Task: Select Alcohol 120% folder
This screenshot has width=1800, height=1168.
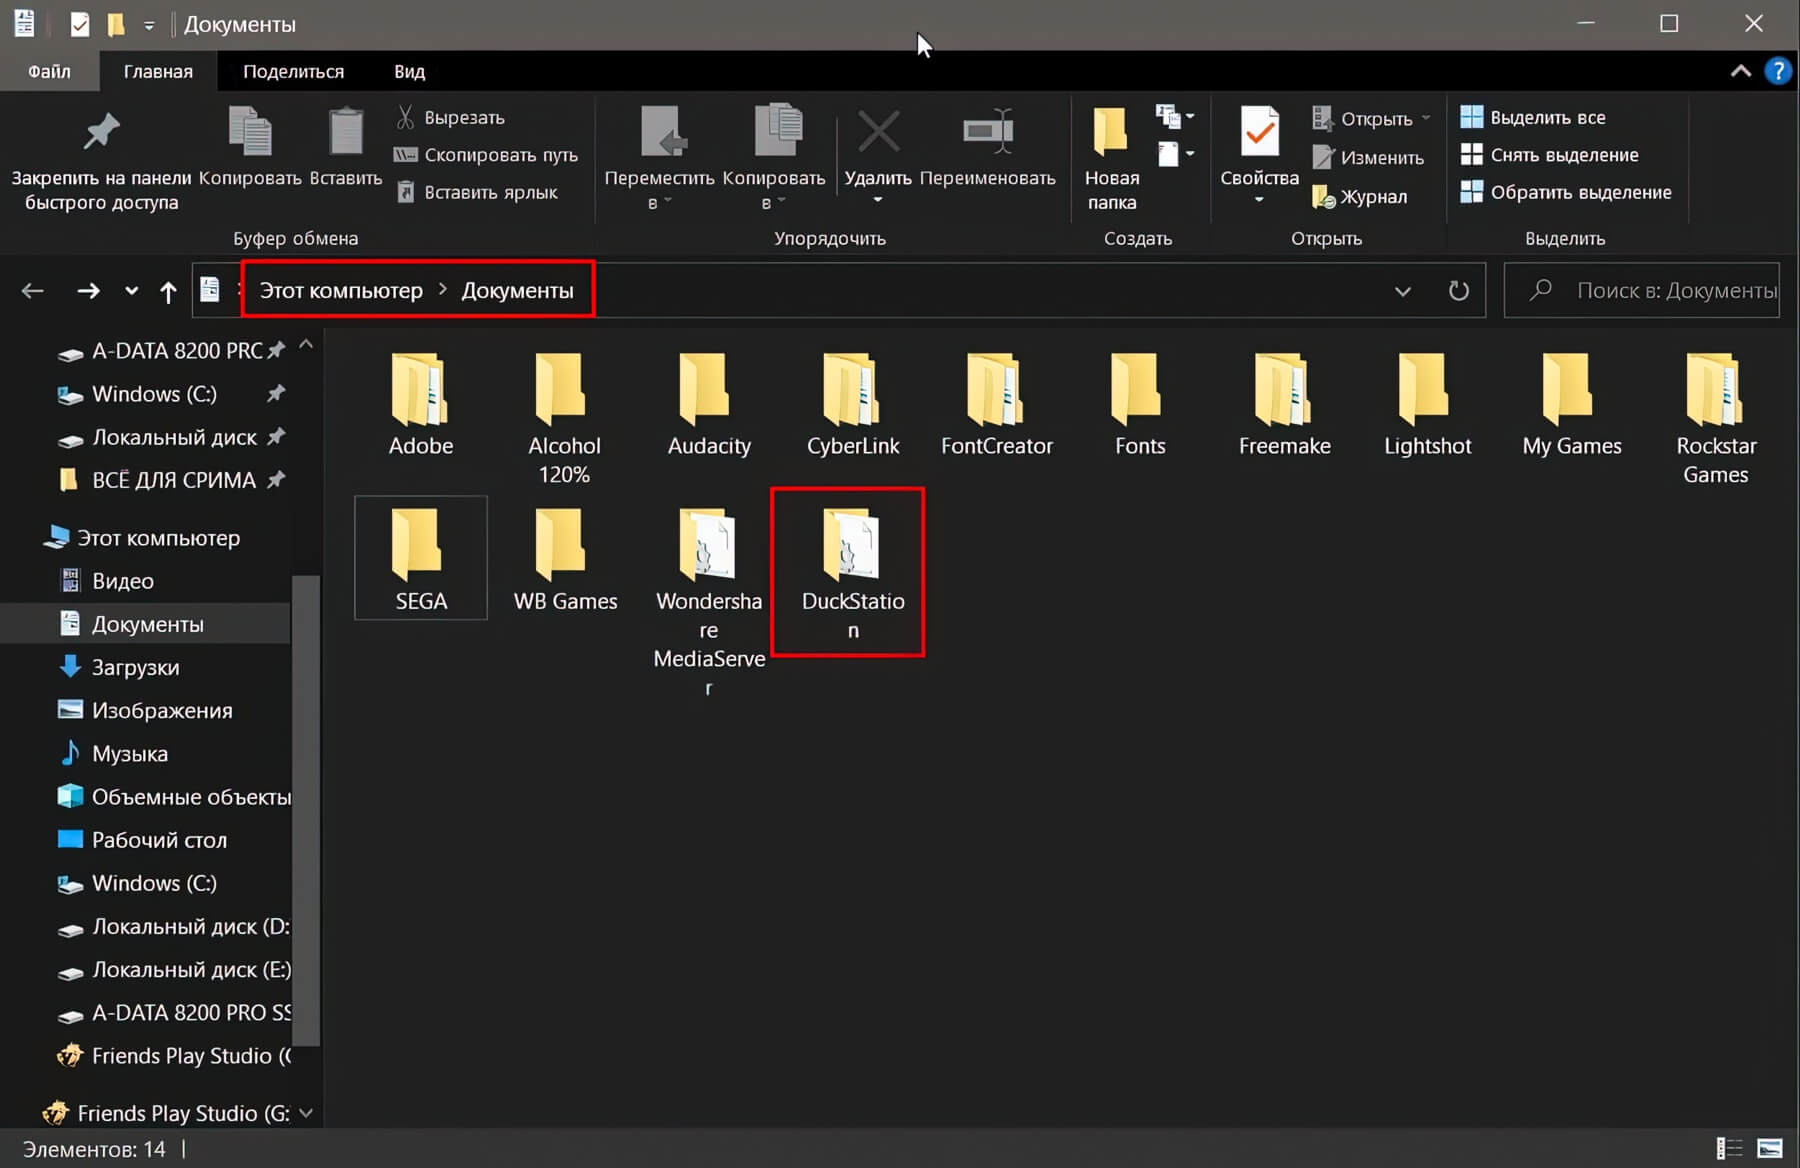Action: [564, 418]
